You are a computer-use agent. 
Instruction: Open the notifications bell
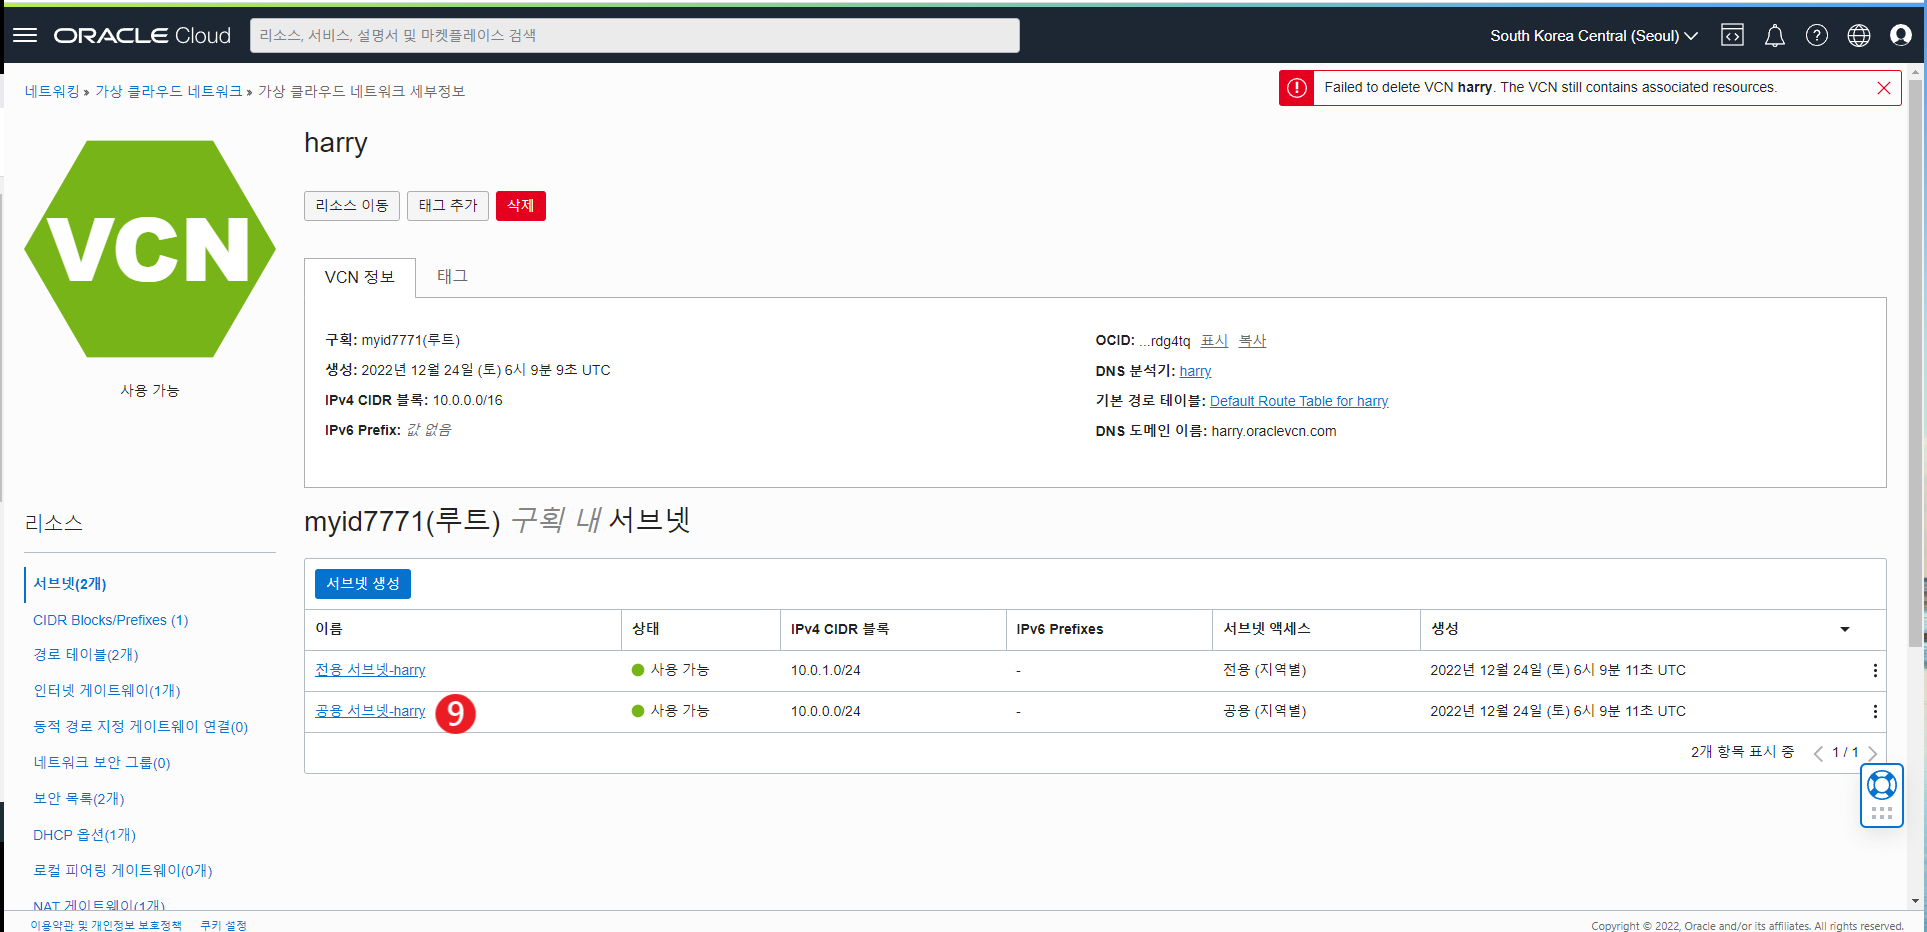(x=1774, y=36)
